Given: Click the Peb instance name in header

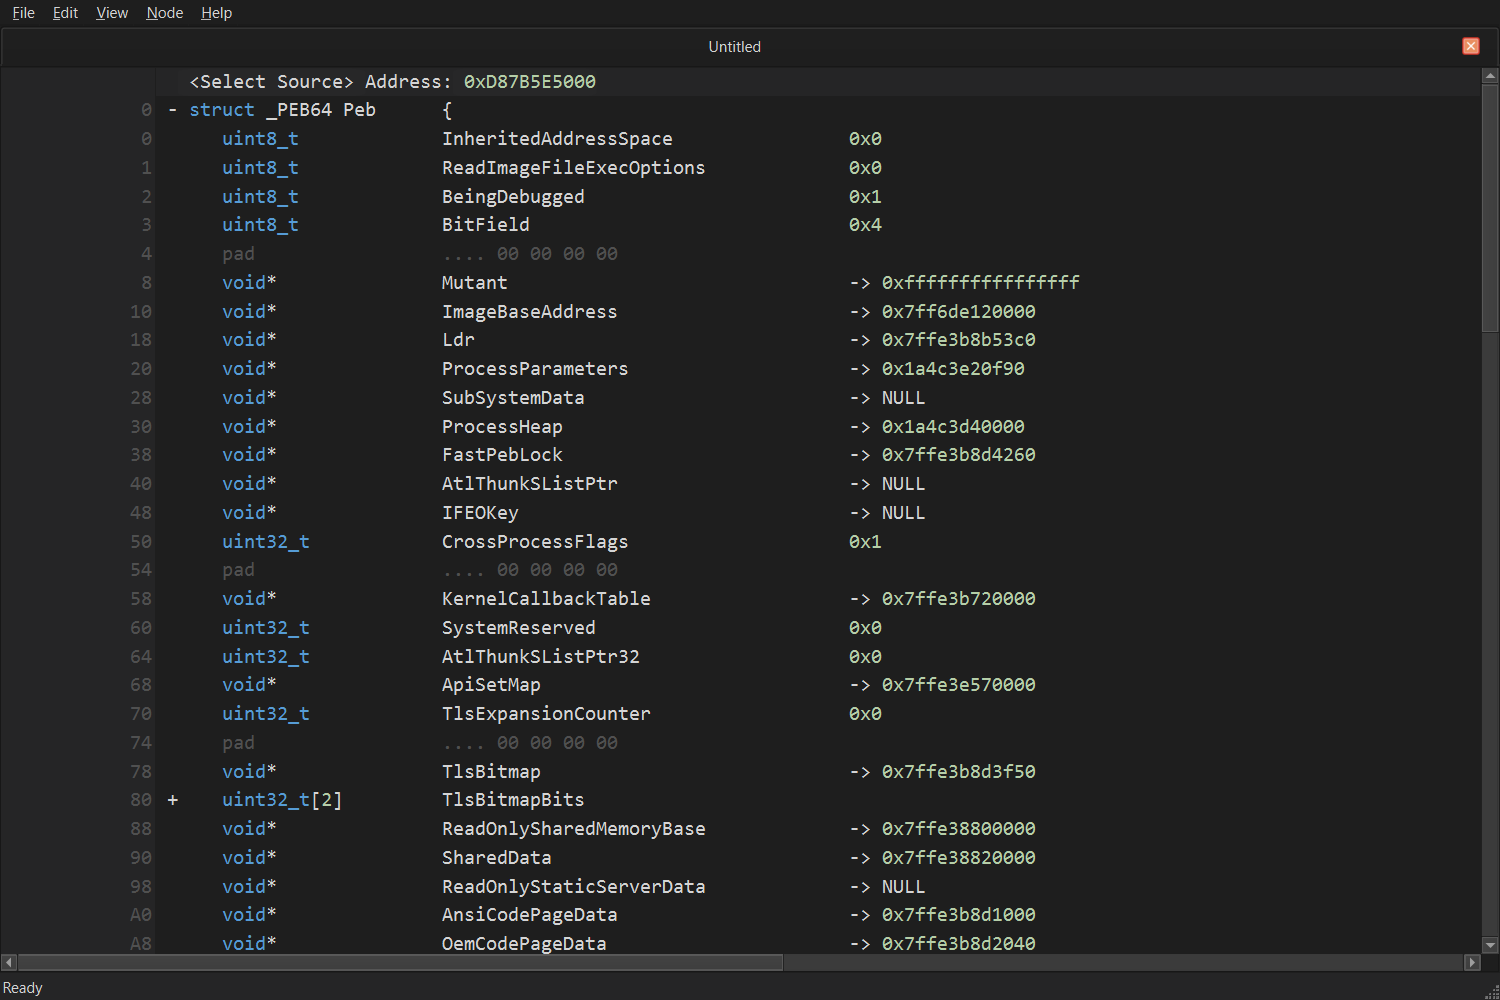Looking at the screenshot, I should pyautogui.click(x=359, y=110).
